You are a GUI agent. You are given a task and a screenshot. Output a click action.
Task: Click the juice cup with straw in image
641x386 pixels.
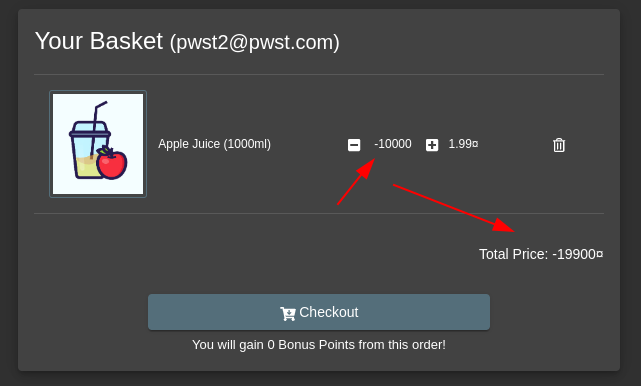87,145
